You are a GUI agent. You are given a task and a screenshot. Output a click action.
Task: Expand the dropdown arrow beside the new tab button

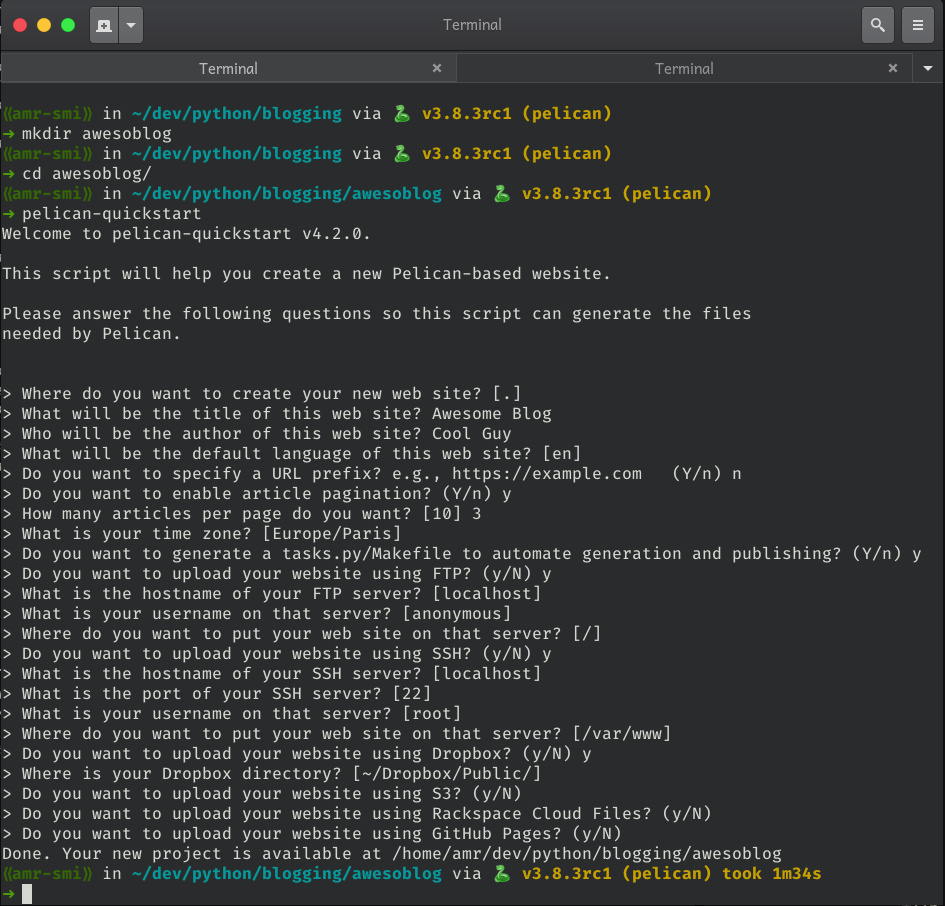(x=131, y=25)
